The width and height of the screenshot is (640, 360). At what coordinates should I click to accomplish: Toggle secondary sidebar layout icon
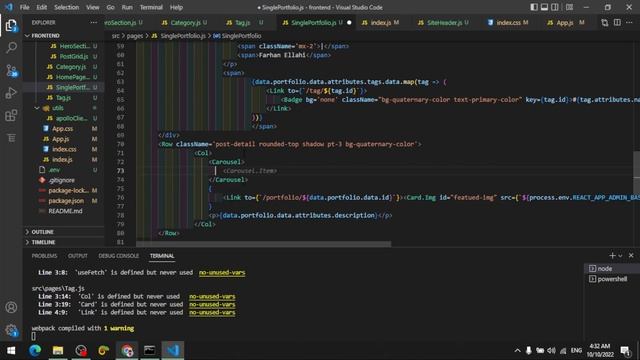click(x=555, y=7)
